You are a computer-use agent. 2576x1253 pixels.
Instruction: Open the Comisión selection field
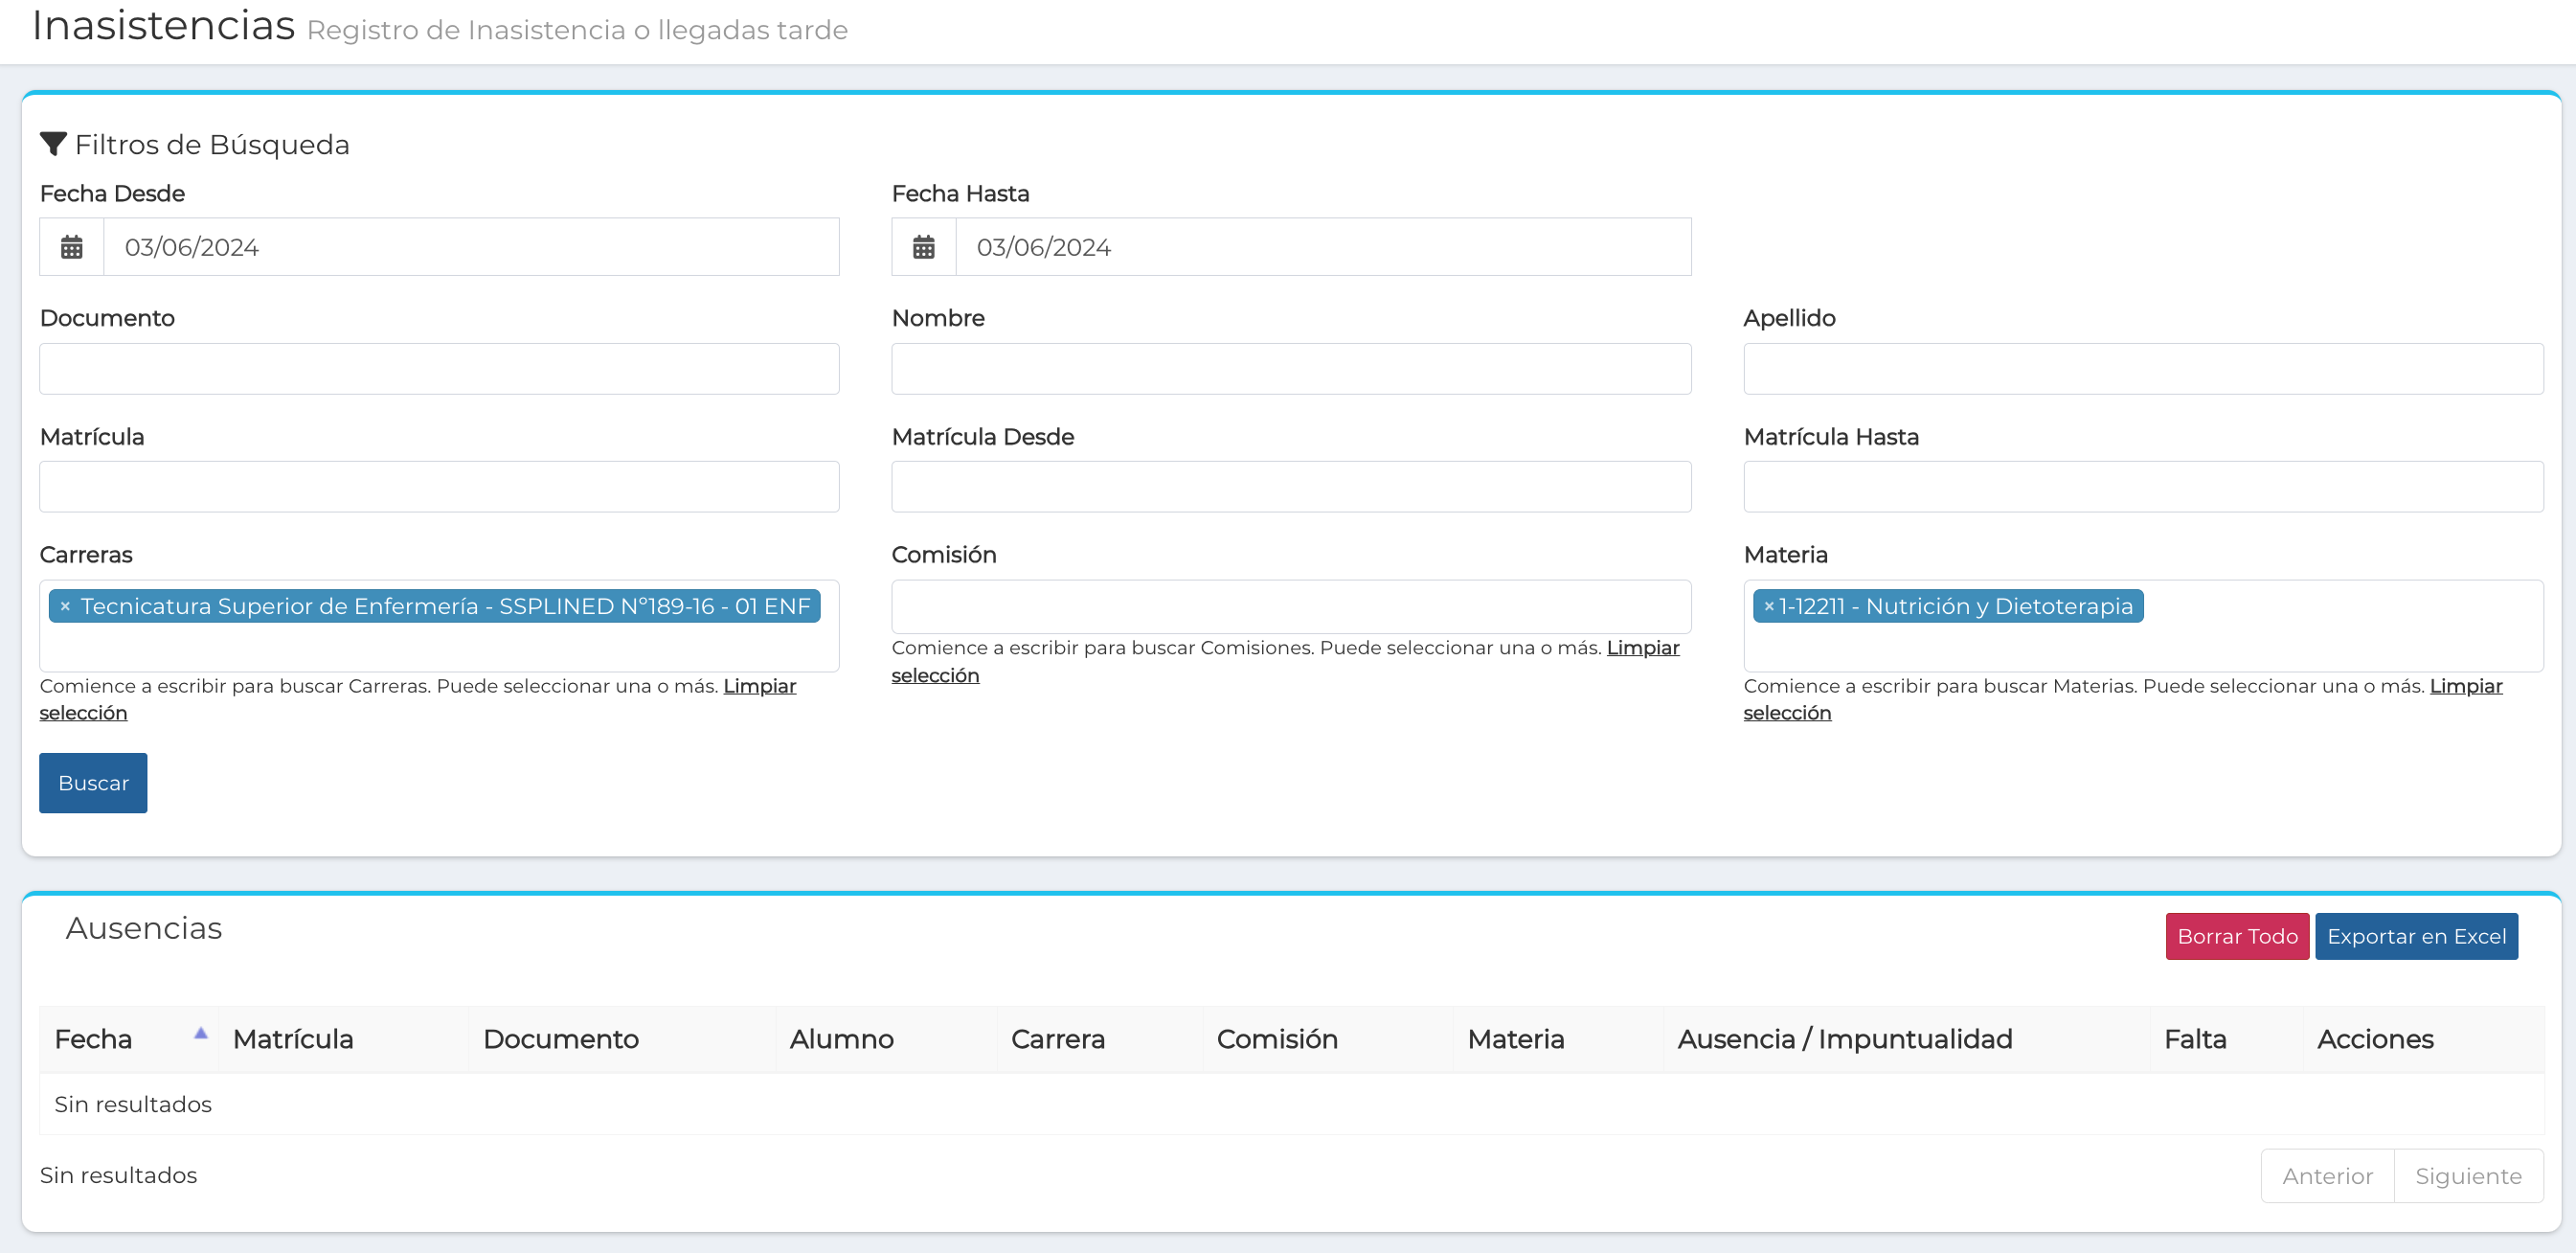click(x=1290, y=607)
